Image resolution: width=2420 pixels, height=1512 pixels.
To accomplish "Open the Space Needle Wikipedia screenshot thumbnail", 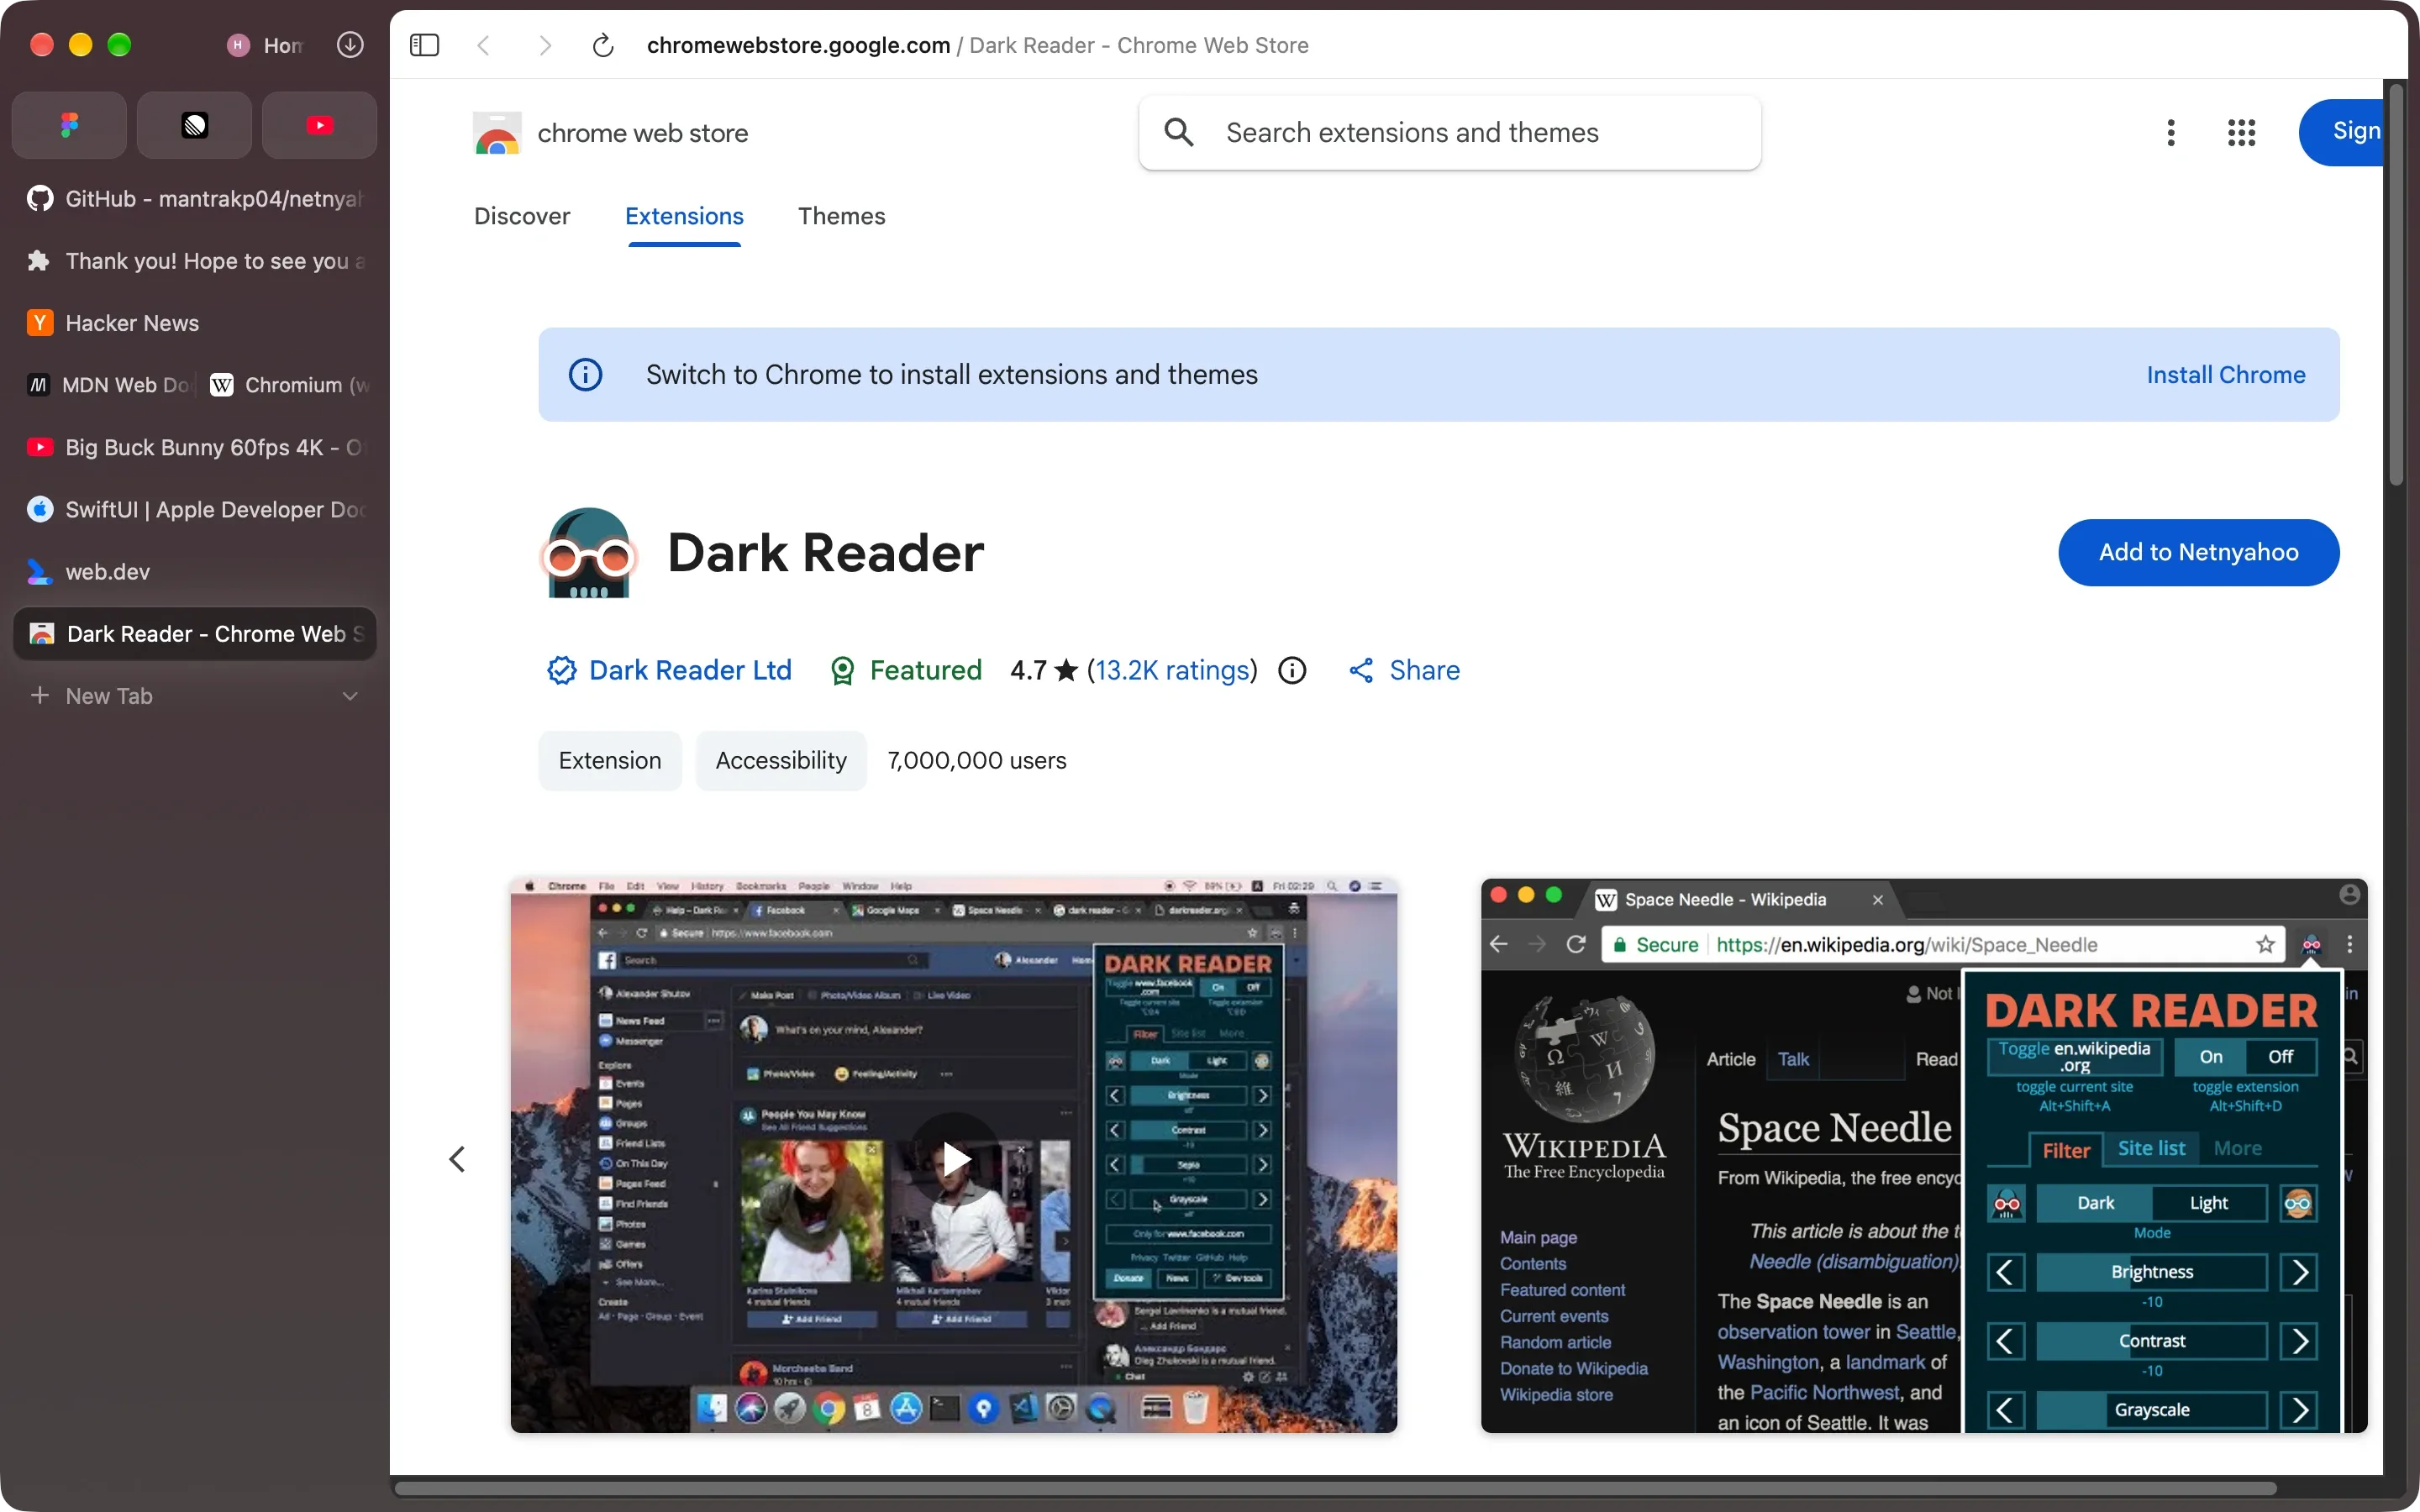I will coord(1924,1156).
